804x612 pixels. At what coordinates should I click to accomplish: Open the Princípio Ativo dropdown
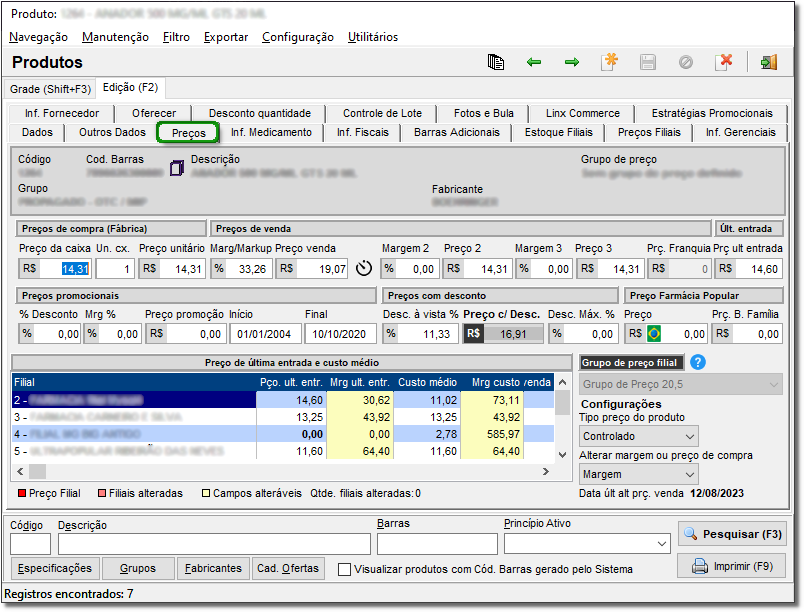660,544
